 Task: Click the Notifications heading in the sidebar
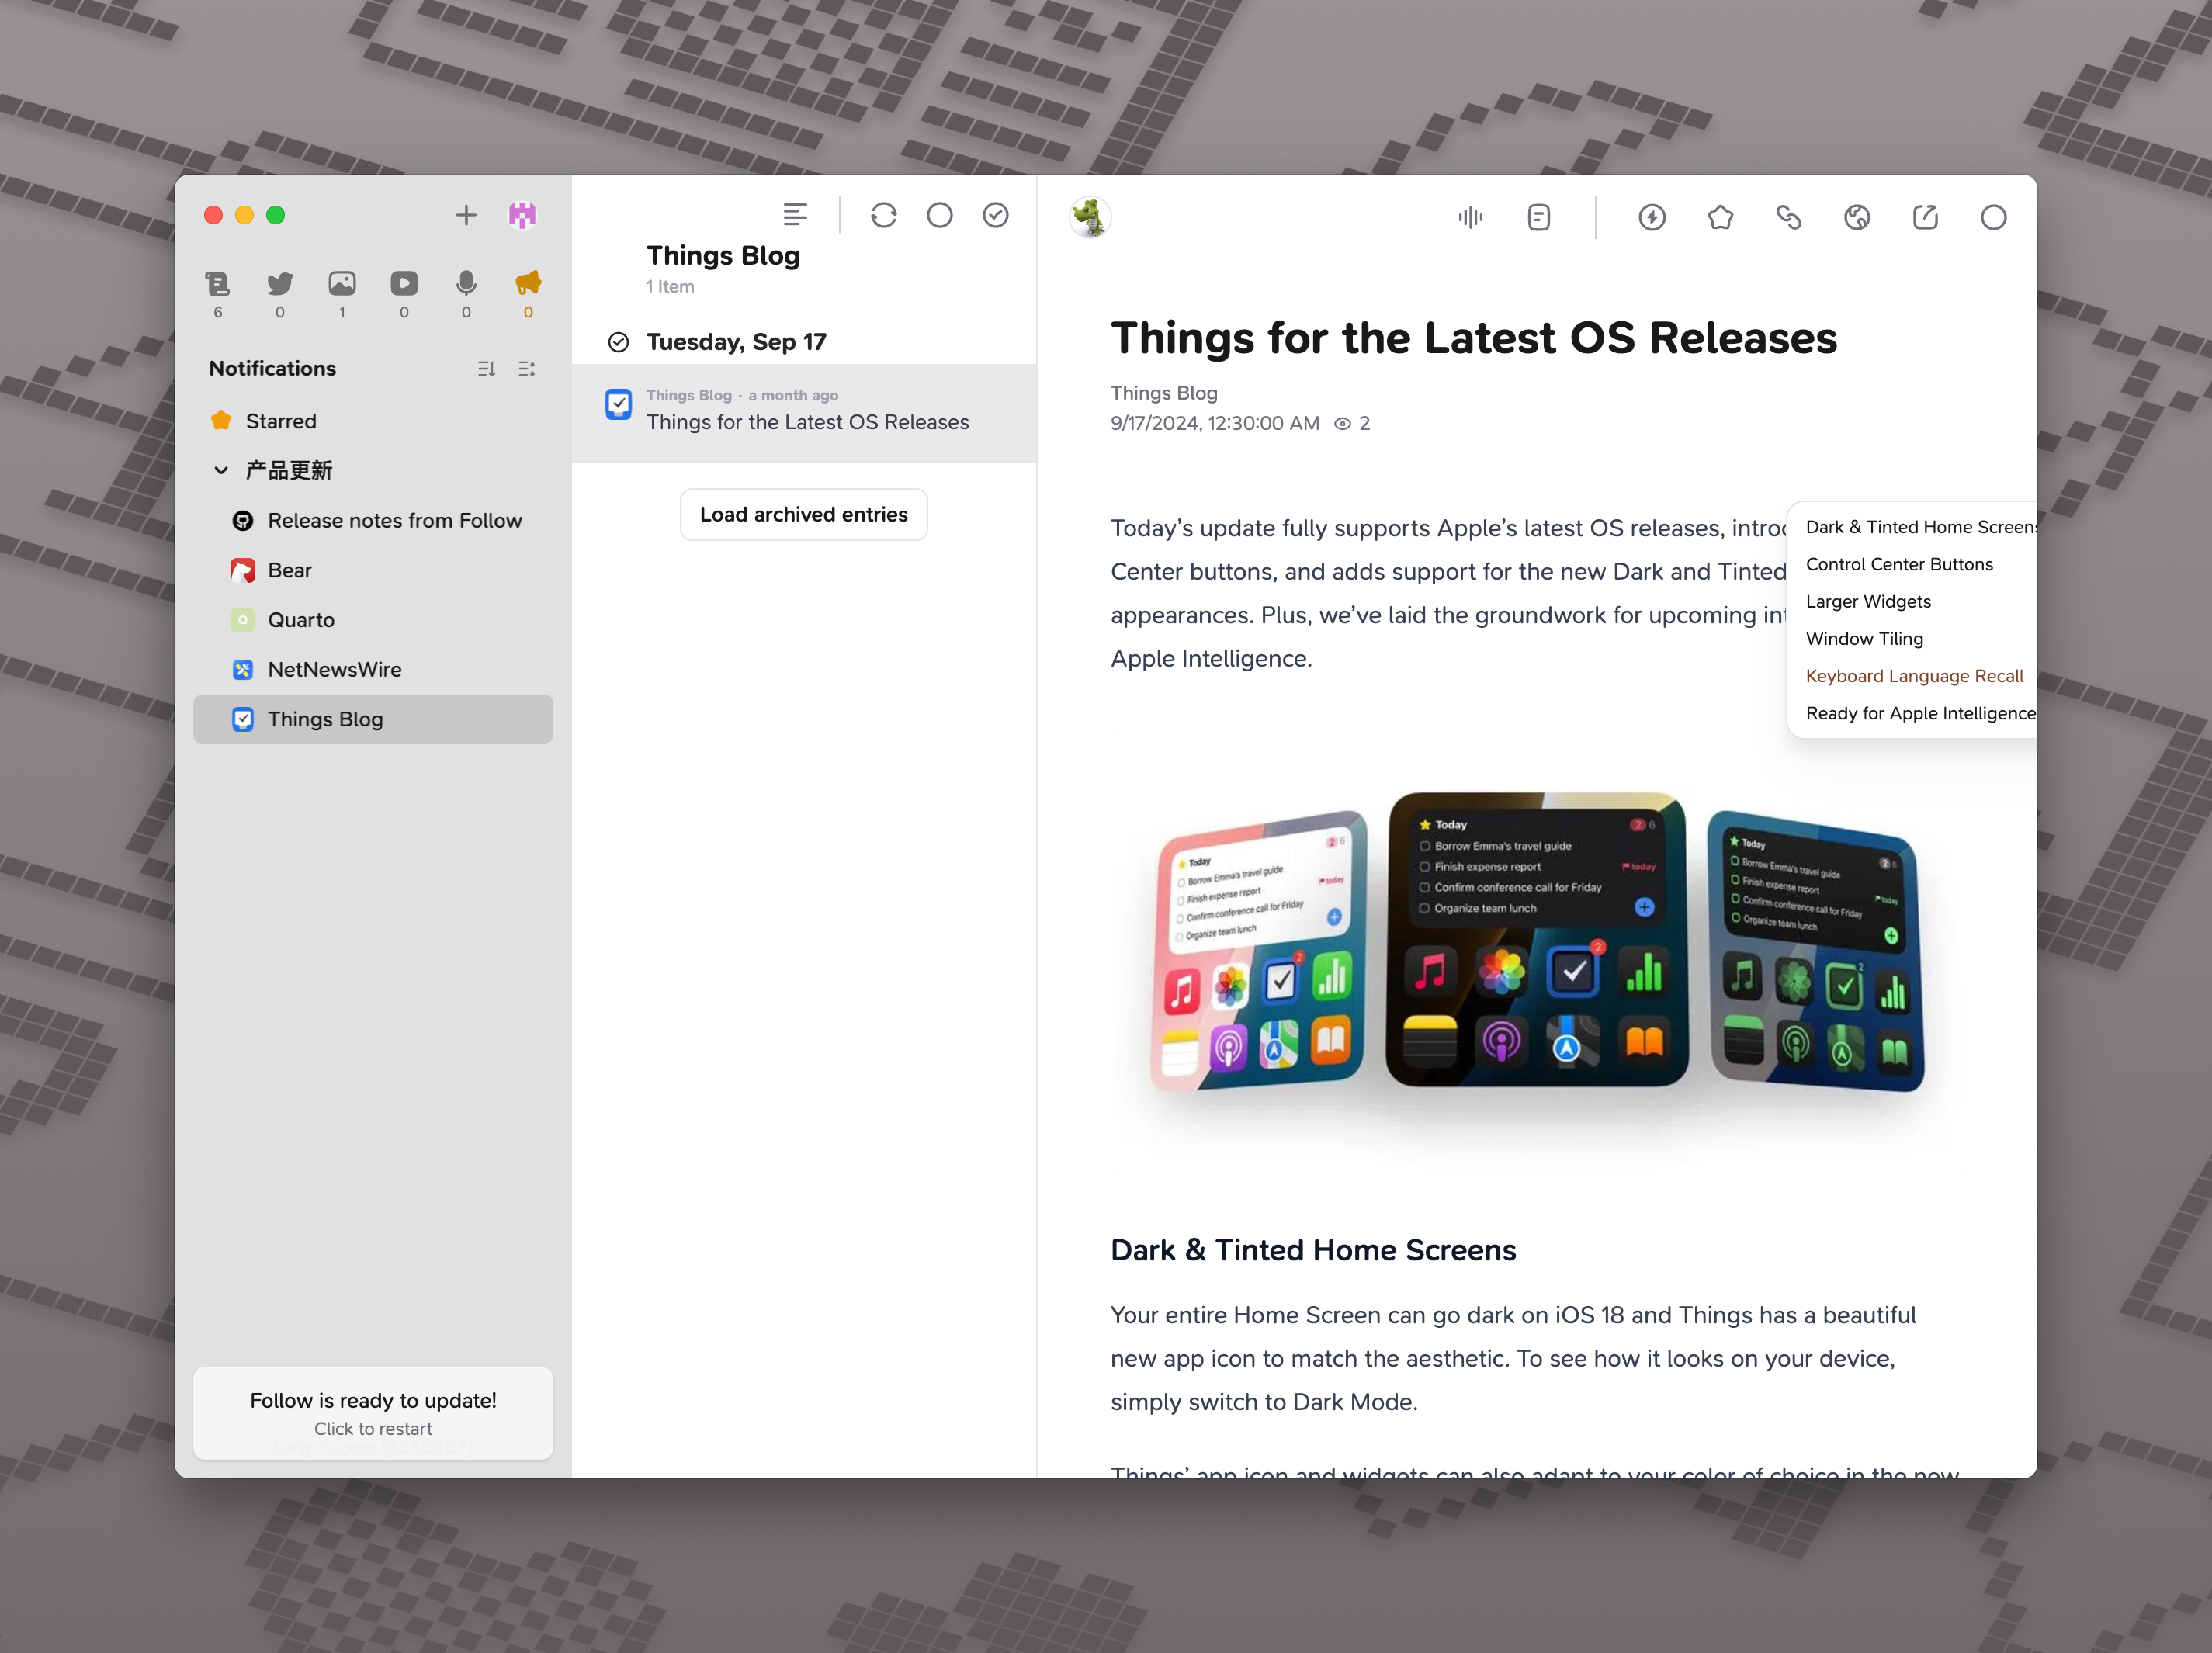click(272, 369)
